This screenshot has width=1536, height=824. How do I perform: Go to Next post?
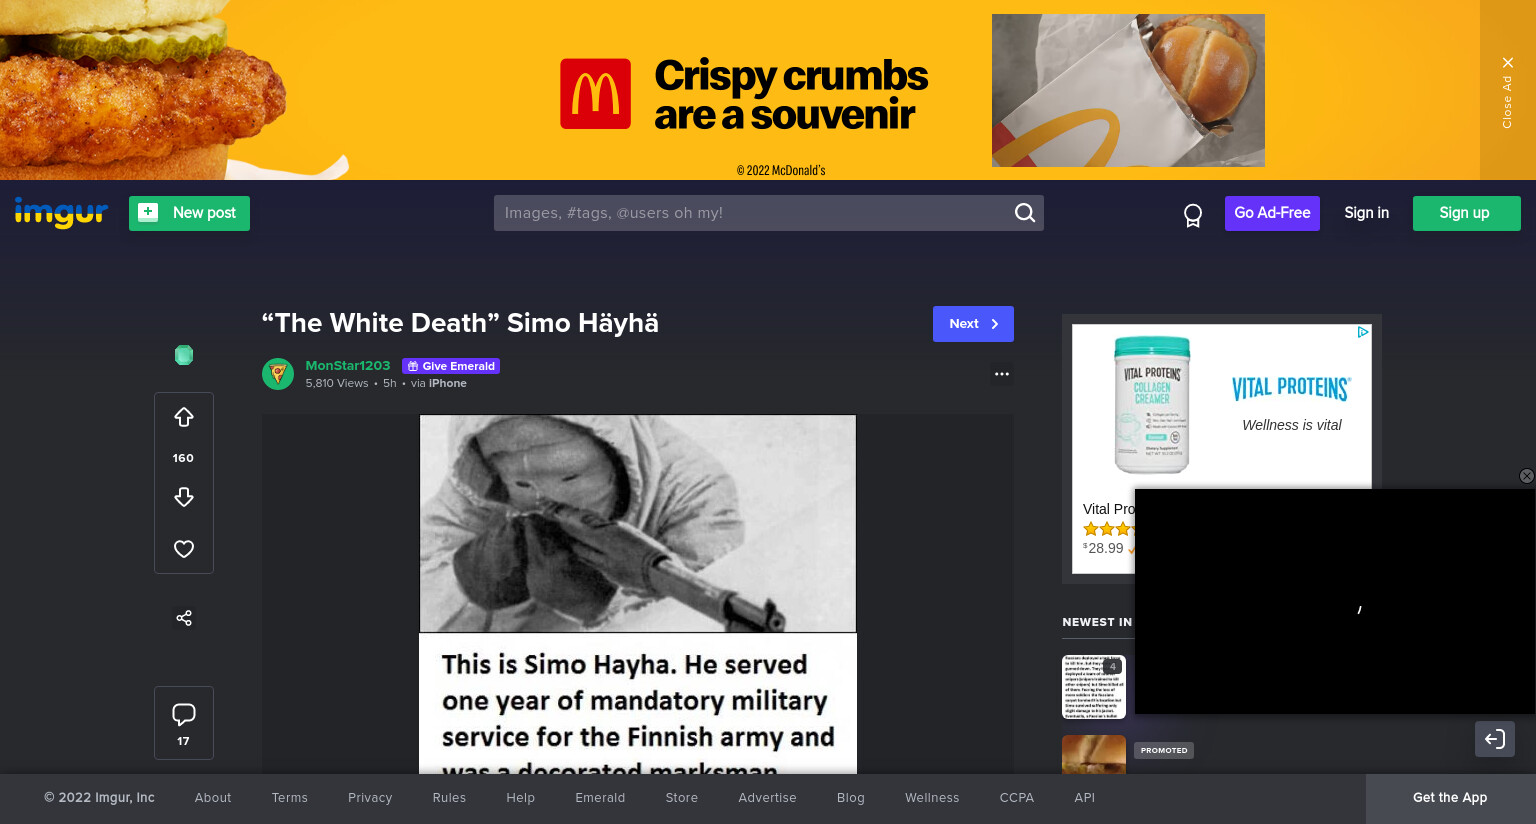973,324
